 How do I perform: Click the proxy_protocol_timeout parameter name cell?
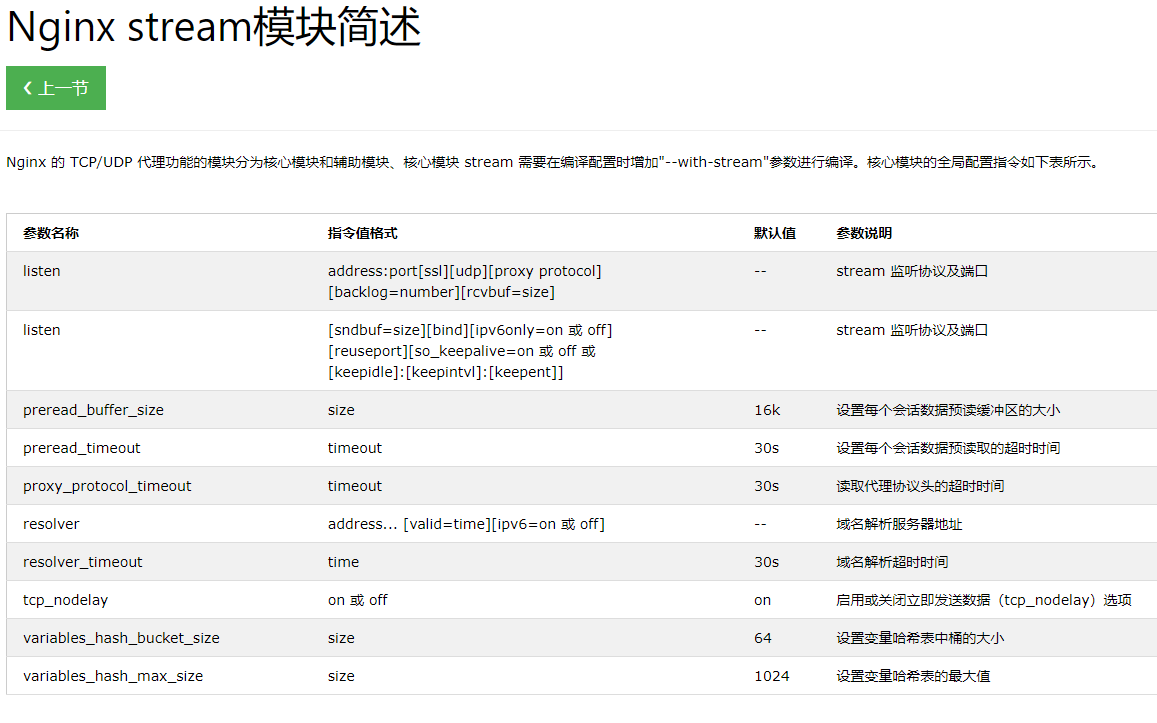coord(107,486)
